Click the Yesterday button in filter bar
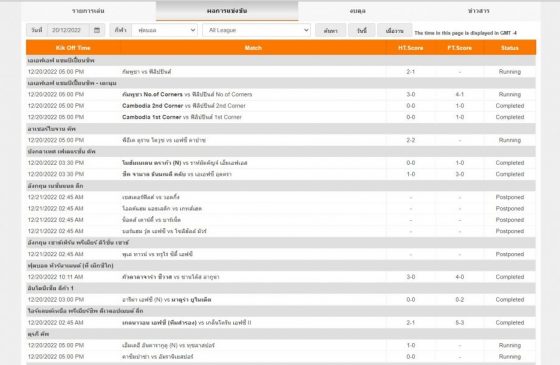This screenshot has height=365, width=560. pyautogui.click(x=395, y=31)
